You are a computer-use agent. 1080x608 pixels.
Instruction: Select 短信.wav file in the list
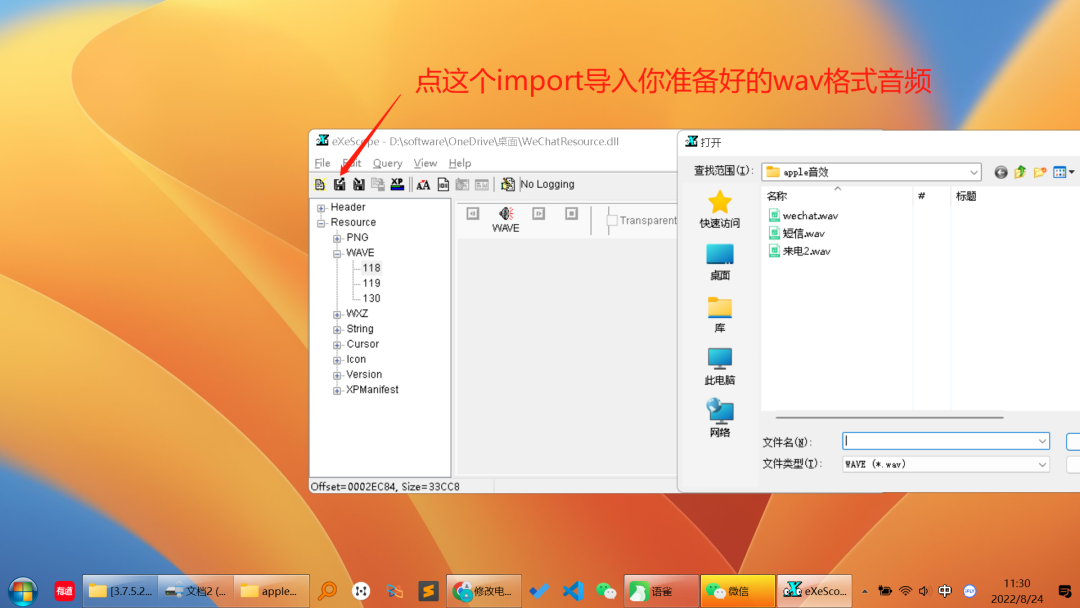click(x=796, y=233)
